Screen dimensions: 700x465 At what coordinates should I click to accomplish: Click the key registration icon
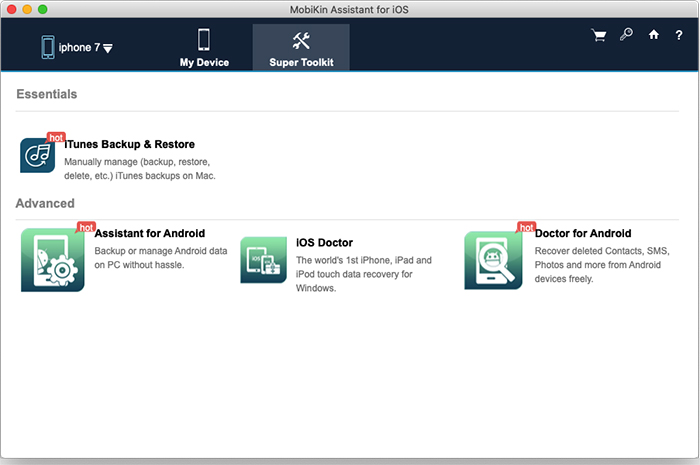626,34
